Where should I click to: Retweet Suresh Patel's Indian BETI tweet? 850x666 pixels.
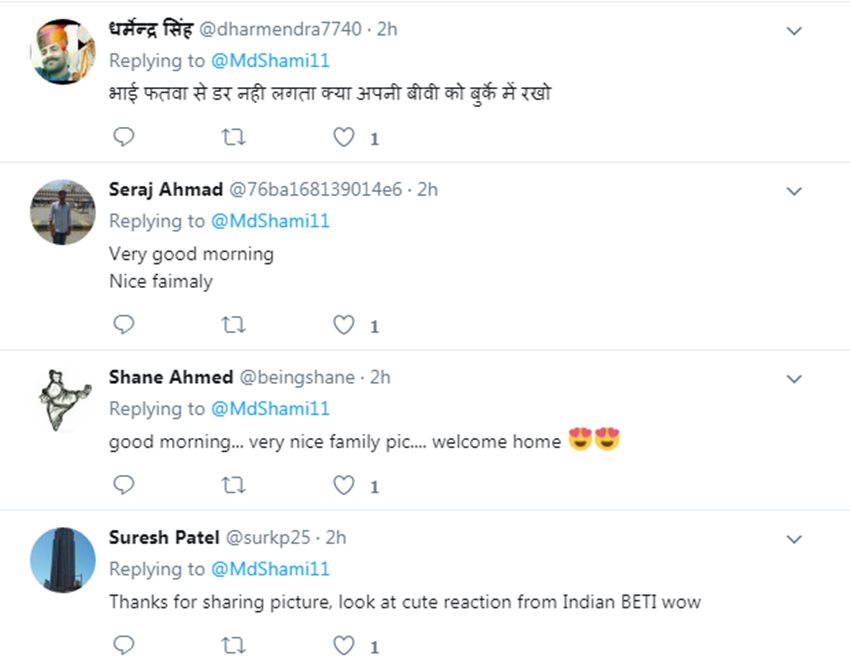[234, 645]
